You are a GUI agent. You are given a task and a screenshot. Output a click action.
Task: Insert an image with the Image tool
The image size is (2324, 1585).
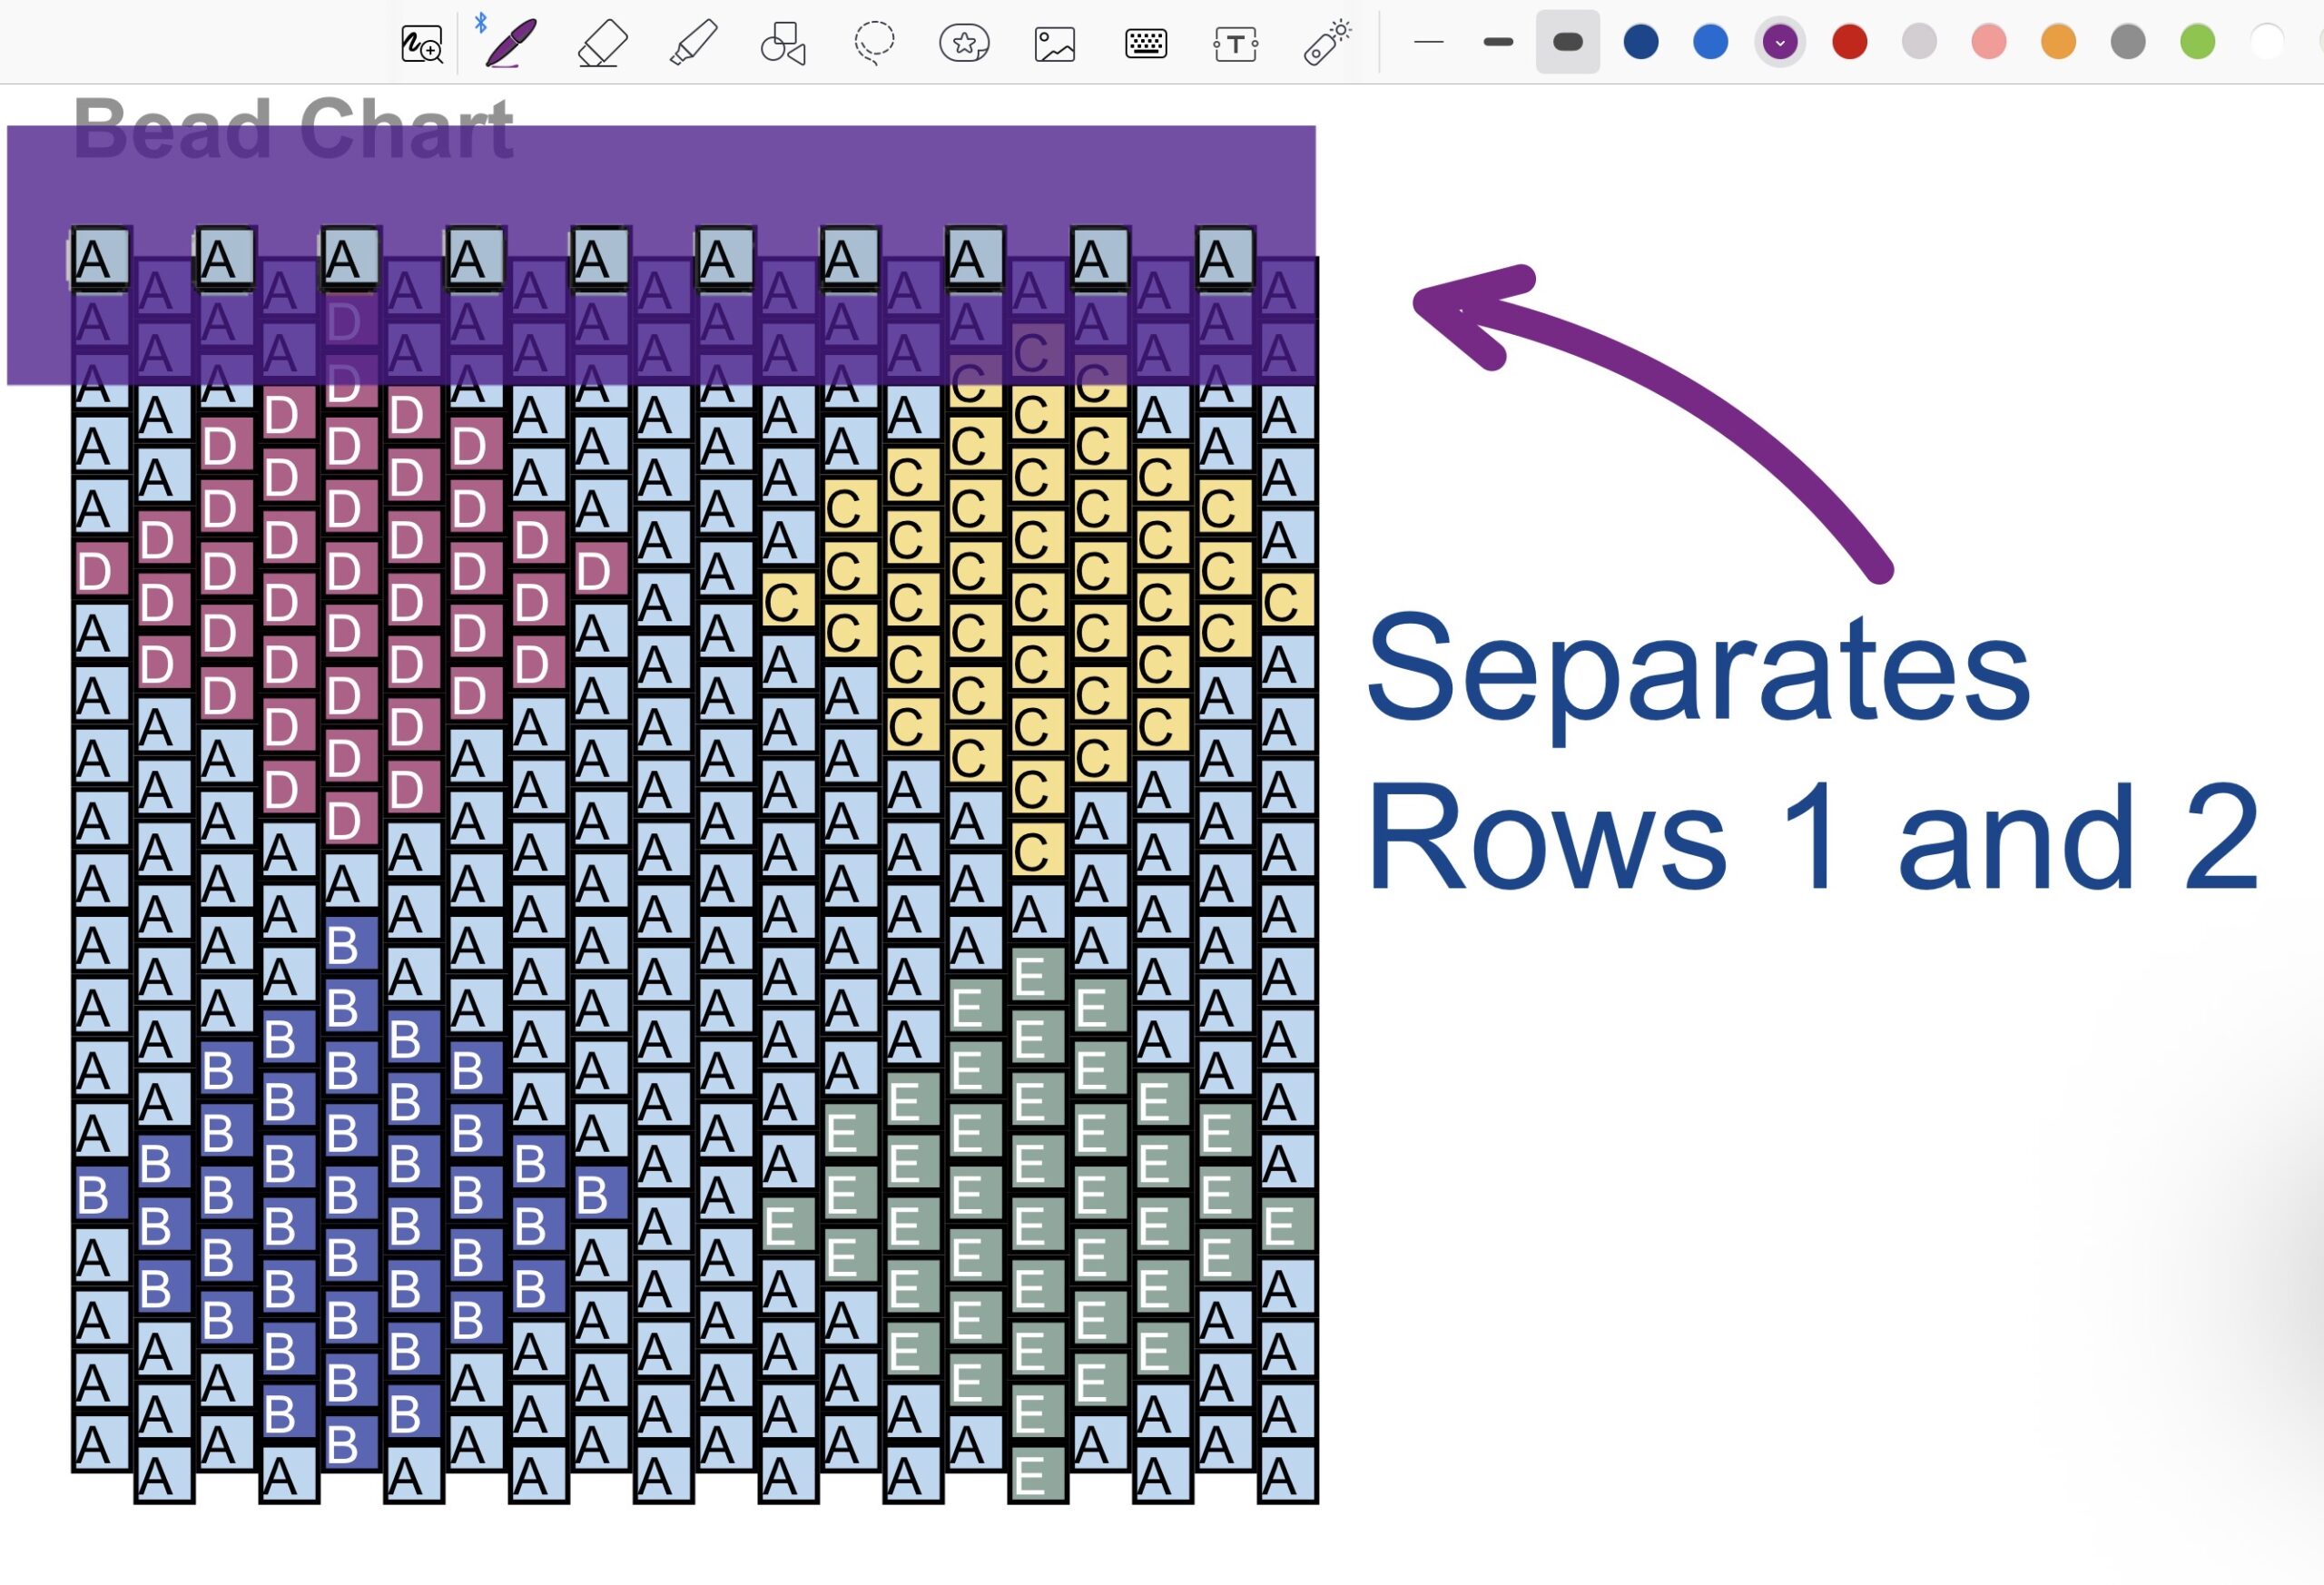click(x=1054, y=44)
